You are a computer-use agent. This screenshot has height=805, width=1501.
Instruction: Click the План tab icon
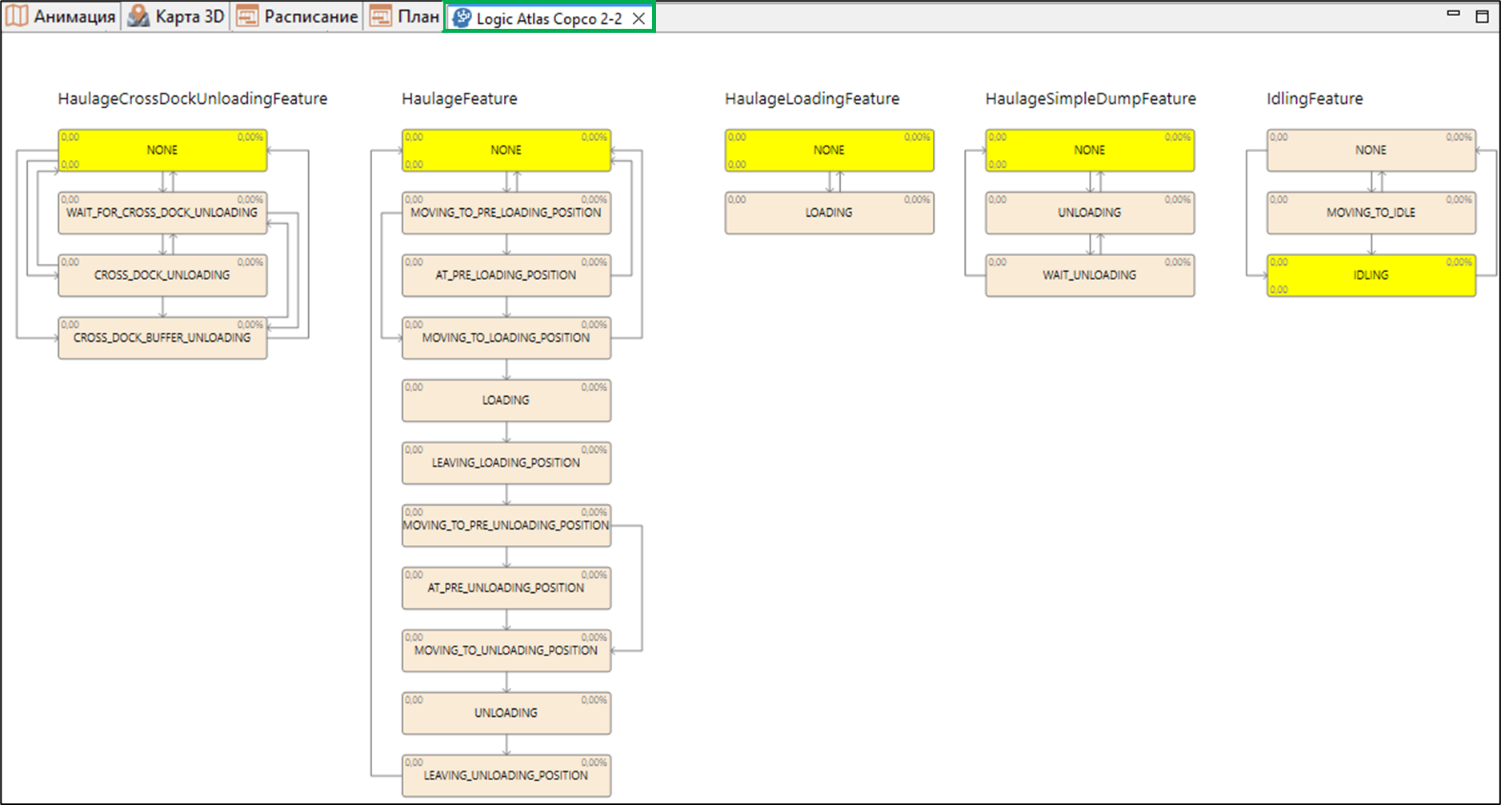(379, 17)
